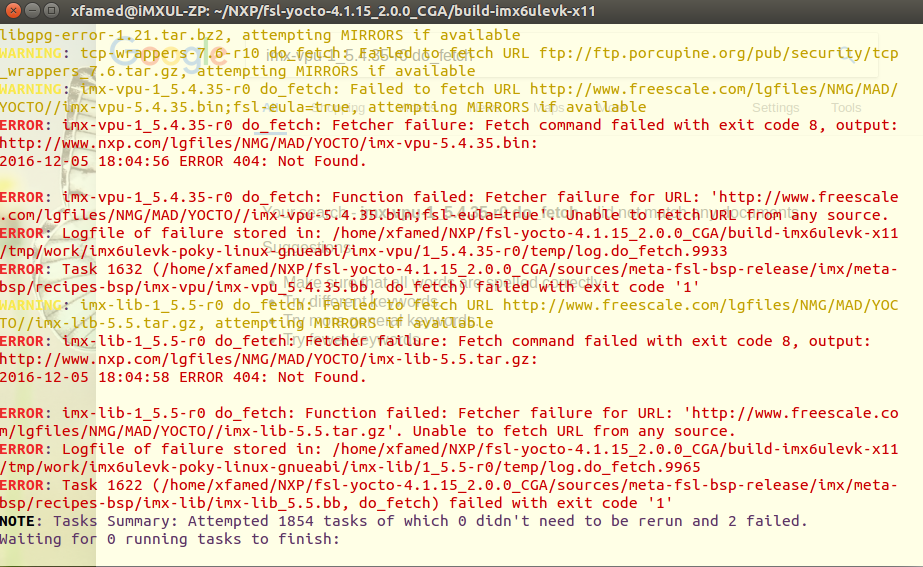Open the nxp.com imx-vpu-5.4.35.bin URL
923x567 pixels.
tap(268, 143)
